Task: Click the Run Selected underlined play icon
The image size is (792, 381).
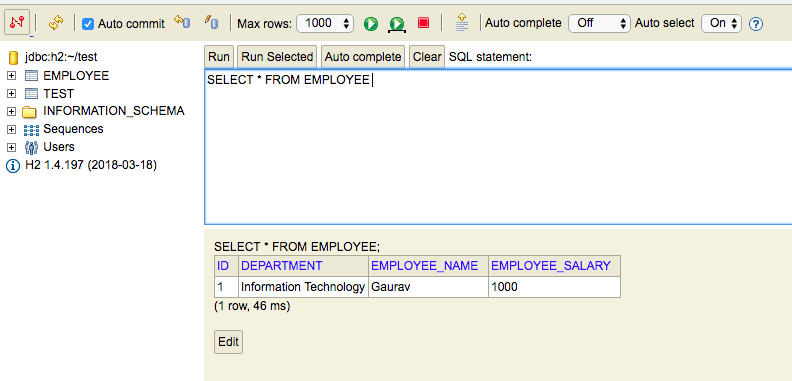Action: click(397, 24)
